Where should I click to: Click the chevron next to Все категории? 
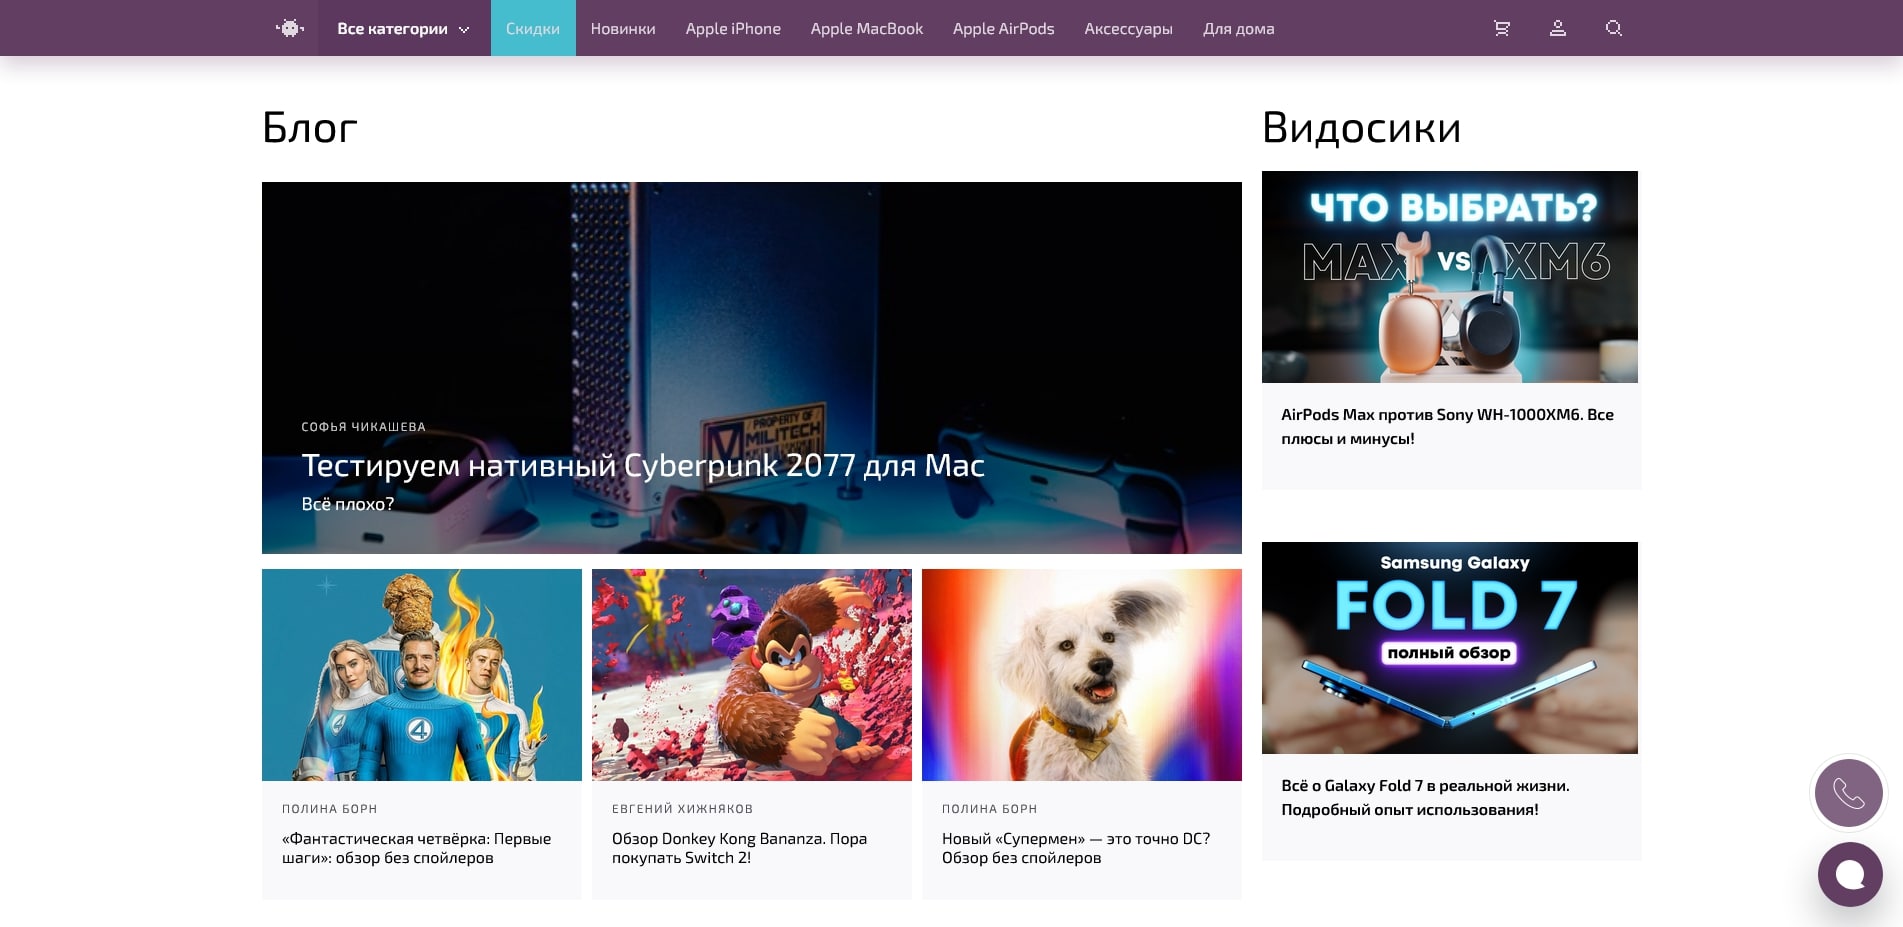464,30
